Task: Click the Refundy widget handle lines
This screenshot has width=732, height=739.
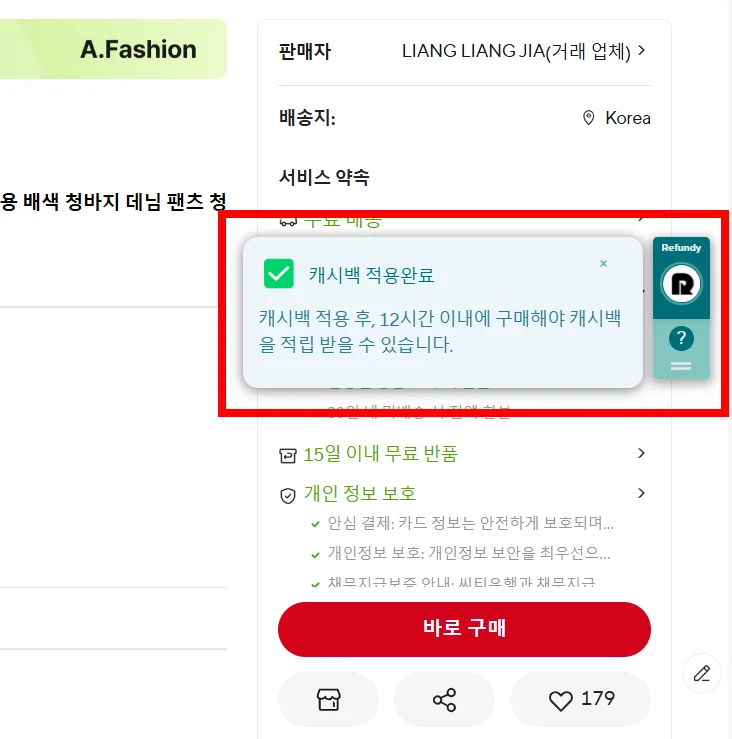Action: pyautogui.click(x=681, y=366)
